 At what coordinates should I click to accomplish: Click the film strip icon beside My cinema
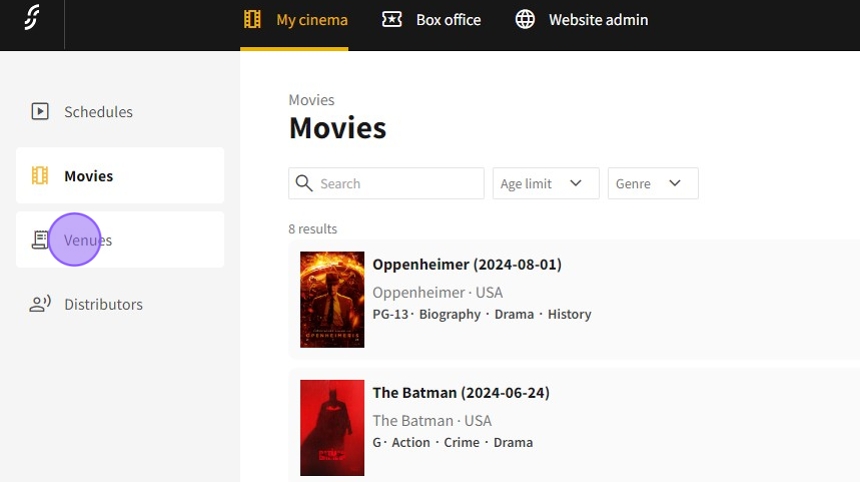[252, 20]
